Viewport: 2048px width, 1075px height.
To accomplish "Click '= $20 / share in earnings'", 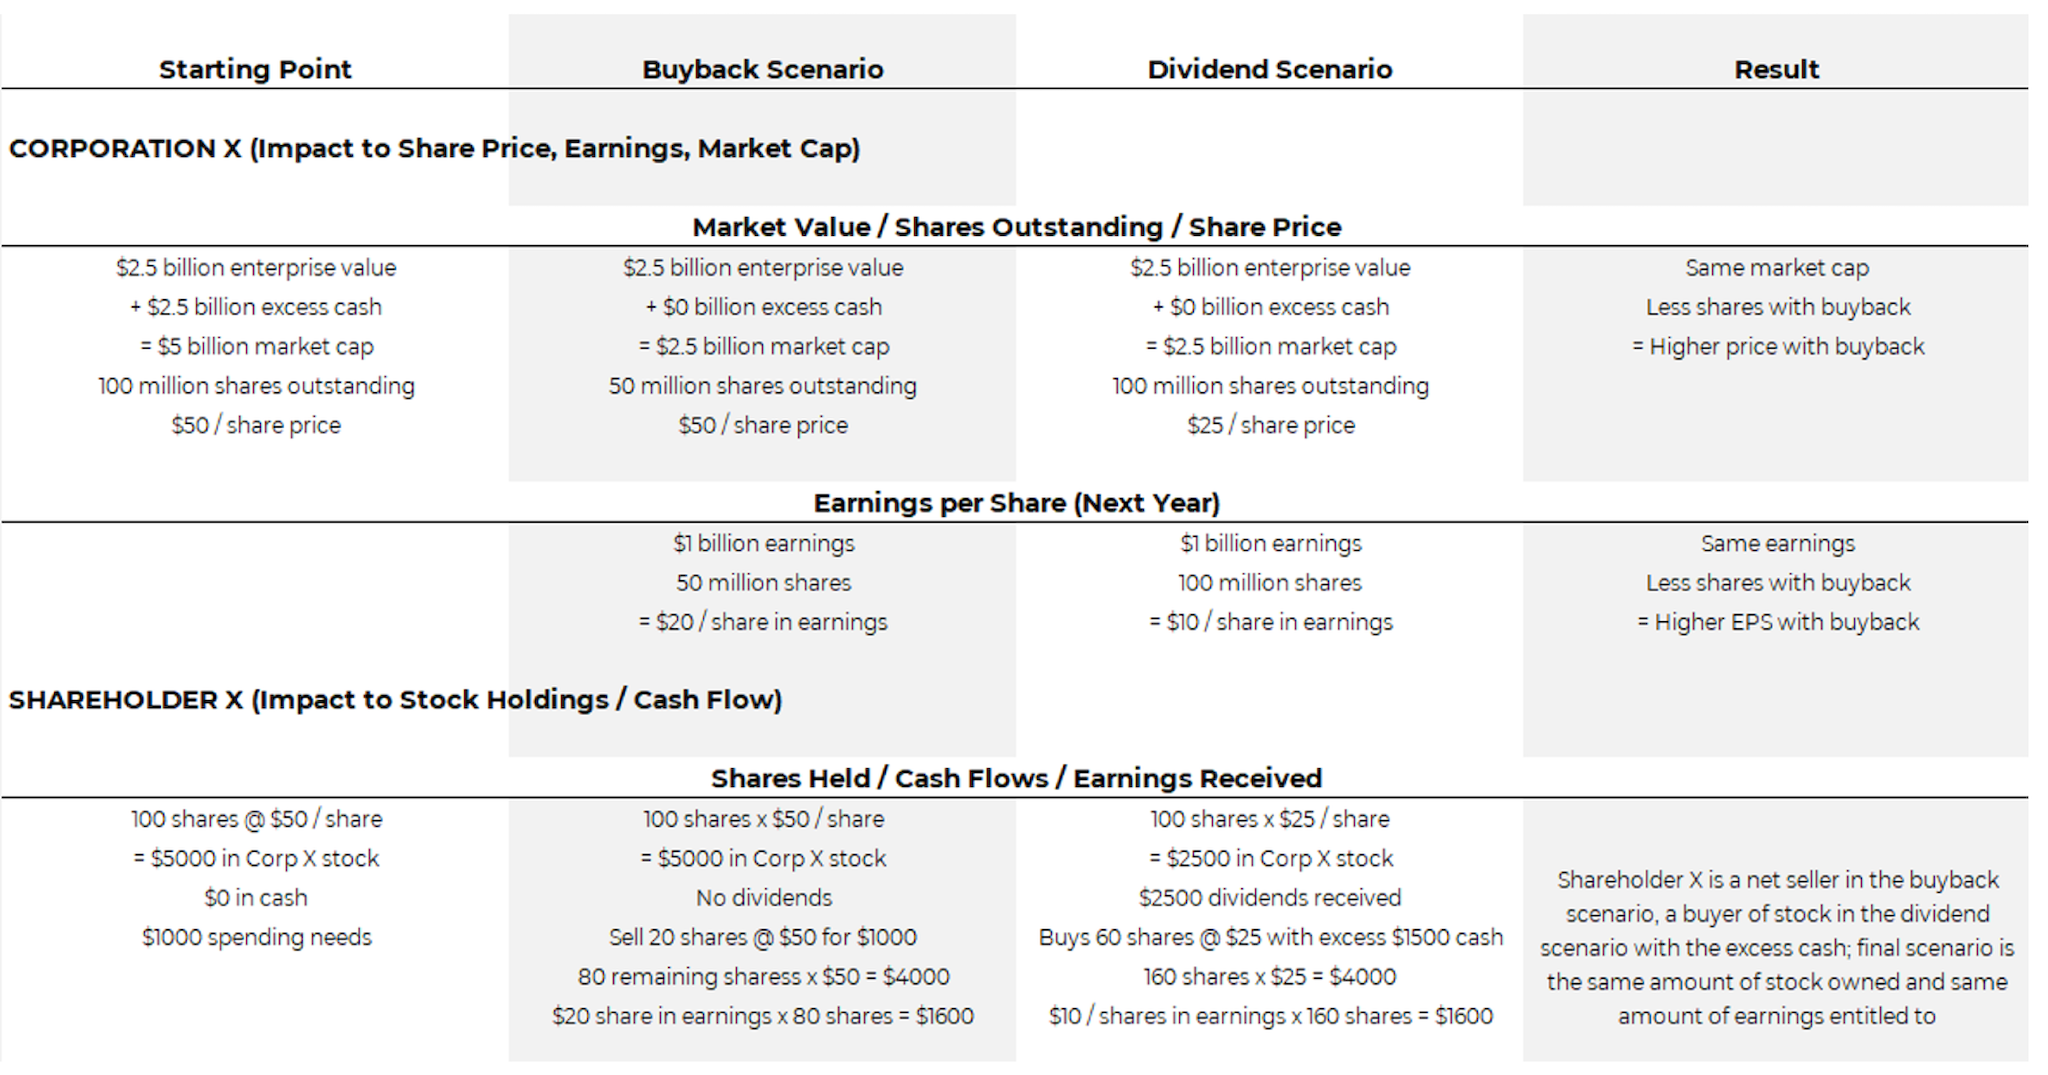I will [762, 622].
